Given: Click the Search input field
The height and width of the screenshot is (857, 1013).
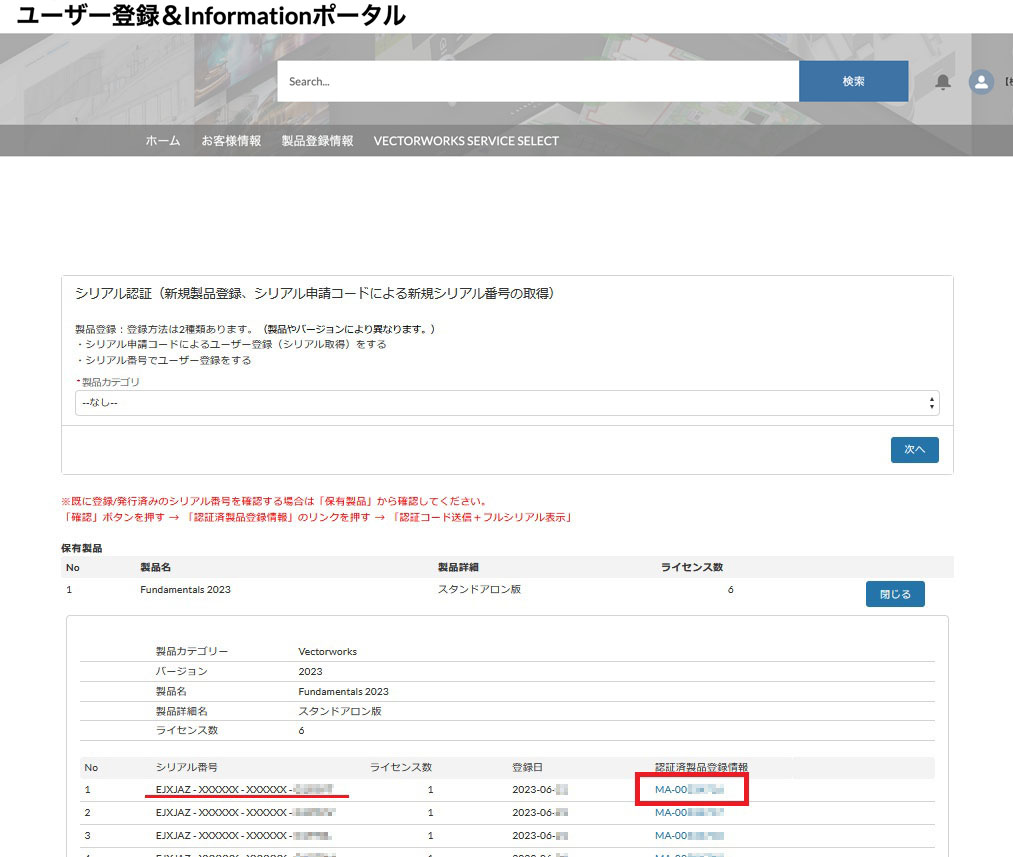Looking at the screenshot, I should (538, 81).
